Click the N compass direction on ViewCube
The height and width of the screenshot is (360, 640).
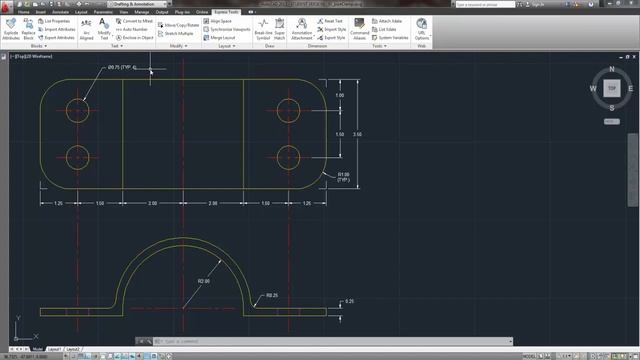pos(612,69)
